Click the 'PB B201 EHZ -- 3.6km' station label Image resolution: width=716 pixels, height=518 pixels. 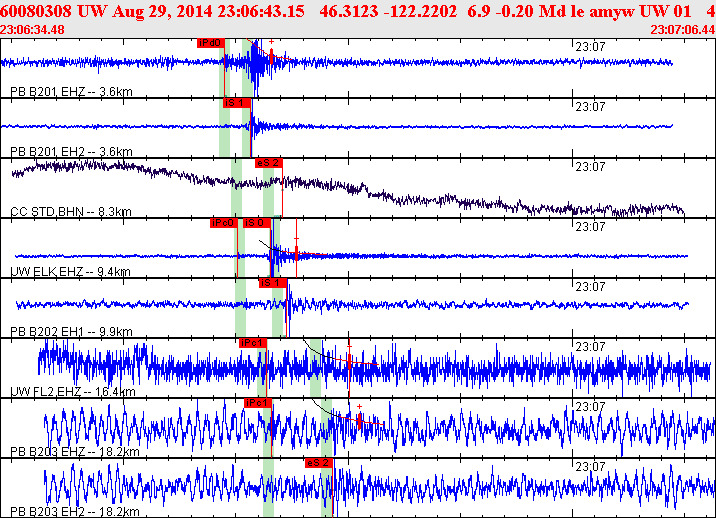coord(72,92)
